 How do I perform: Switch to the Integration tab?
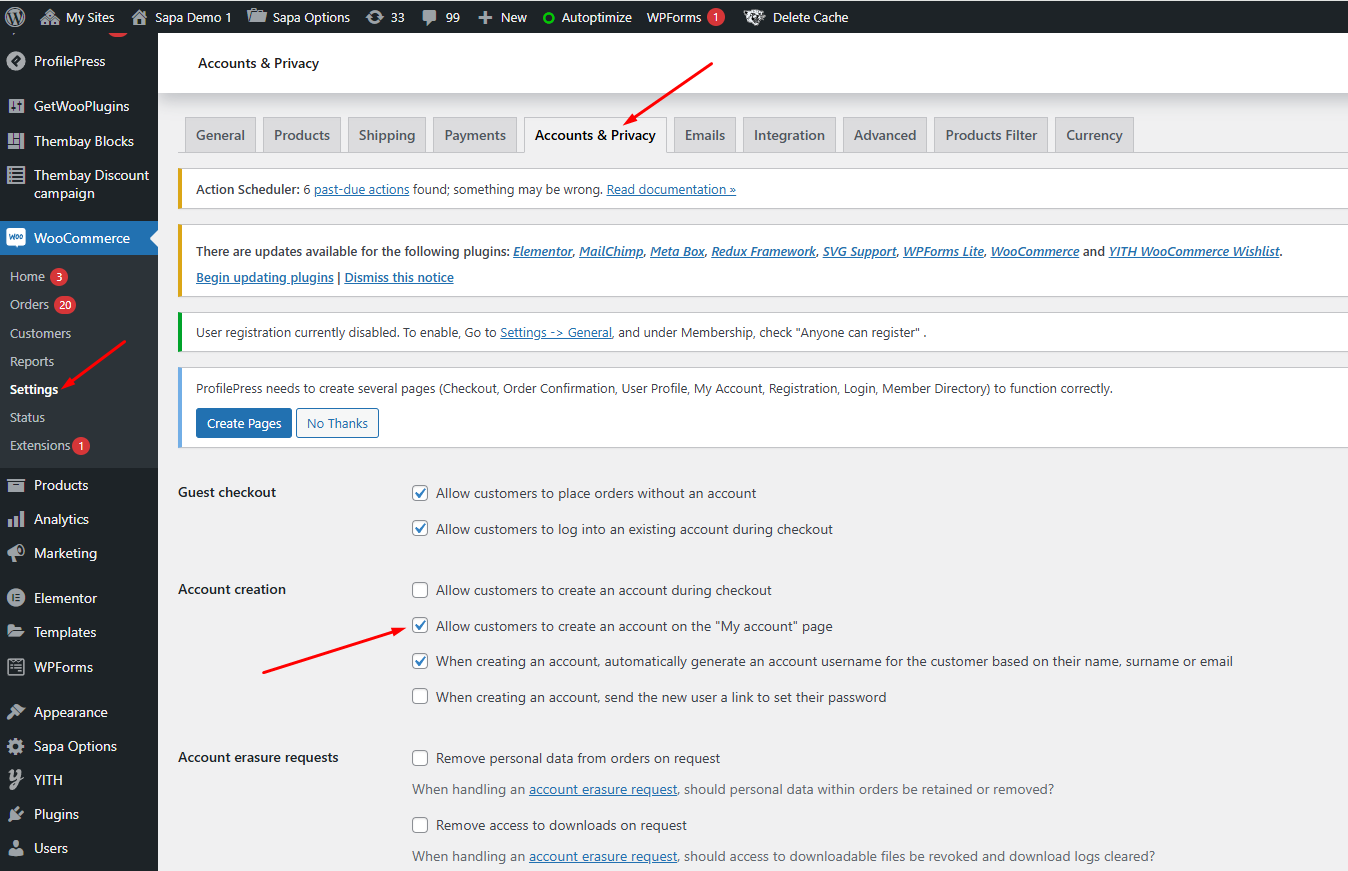789,135
